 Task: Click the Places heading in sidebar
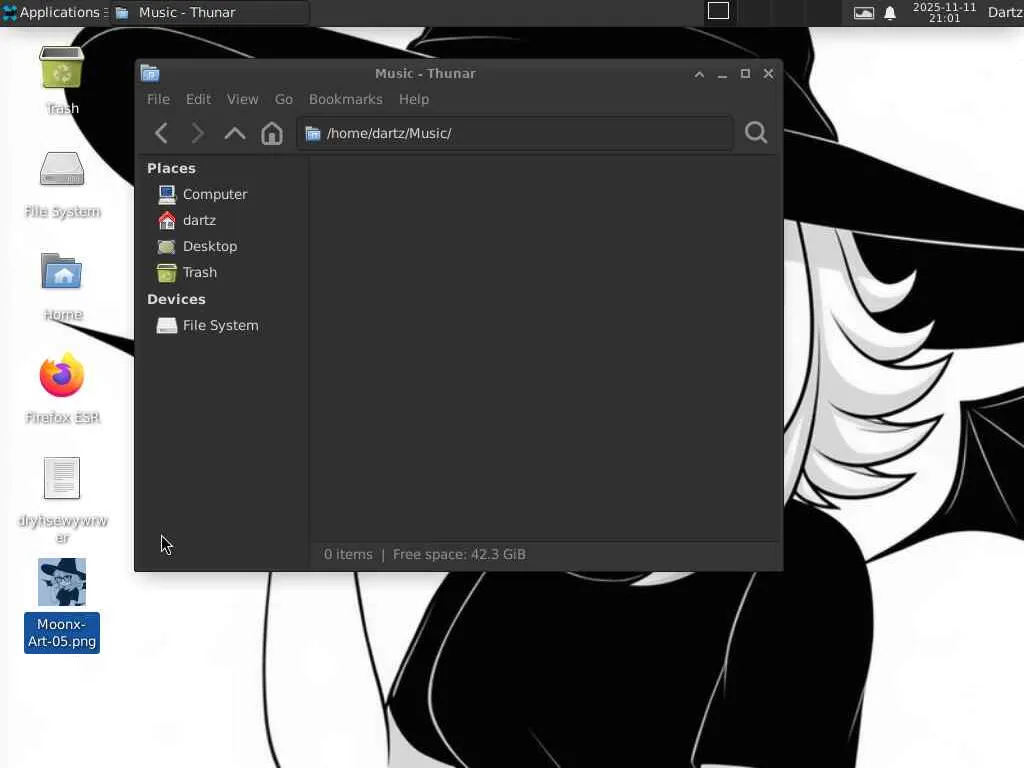point(171,168)
